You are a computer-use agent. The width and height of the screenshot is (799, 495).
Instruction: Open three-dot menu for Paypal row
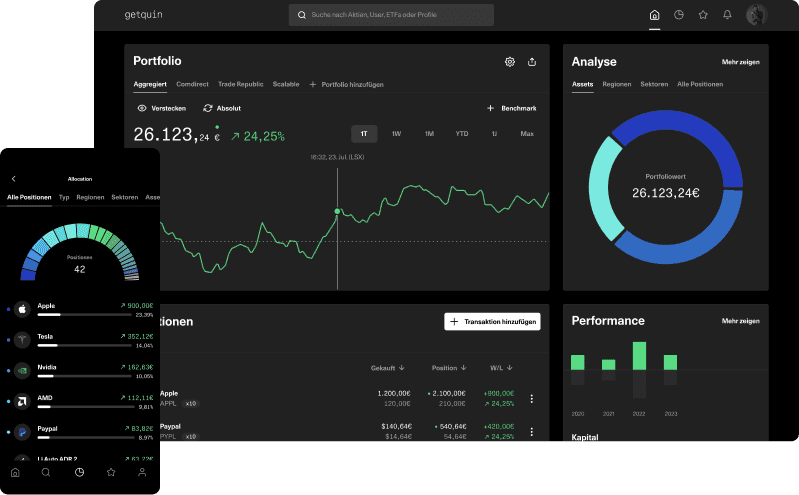coord(531,432)
